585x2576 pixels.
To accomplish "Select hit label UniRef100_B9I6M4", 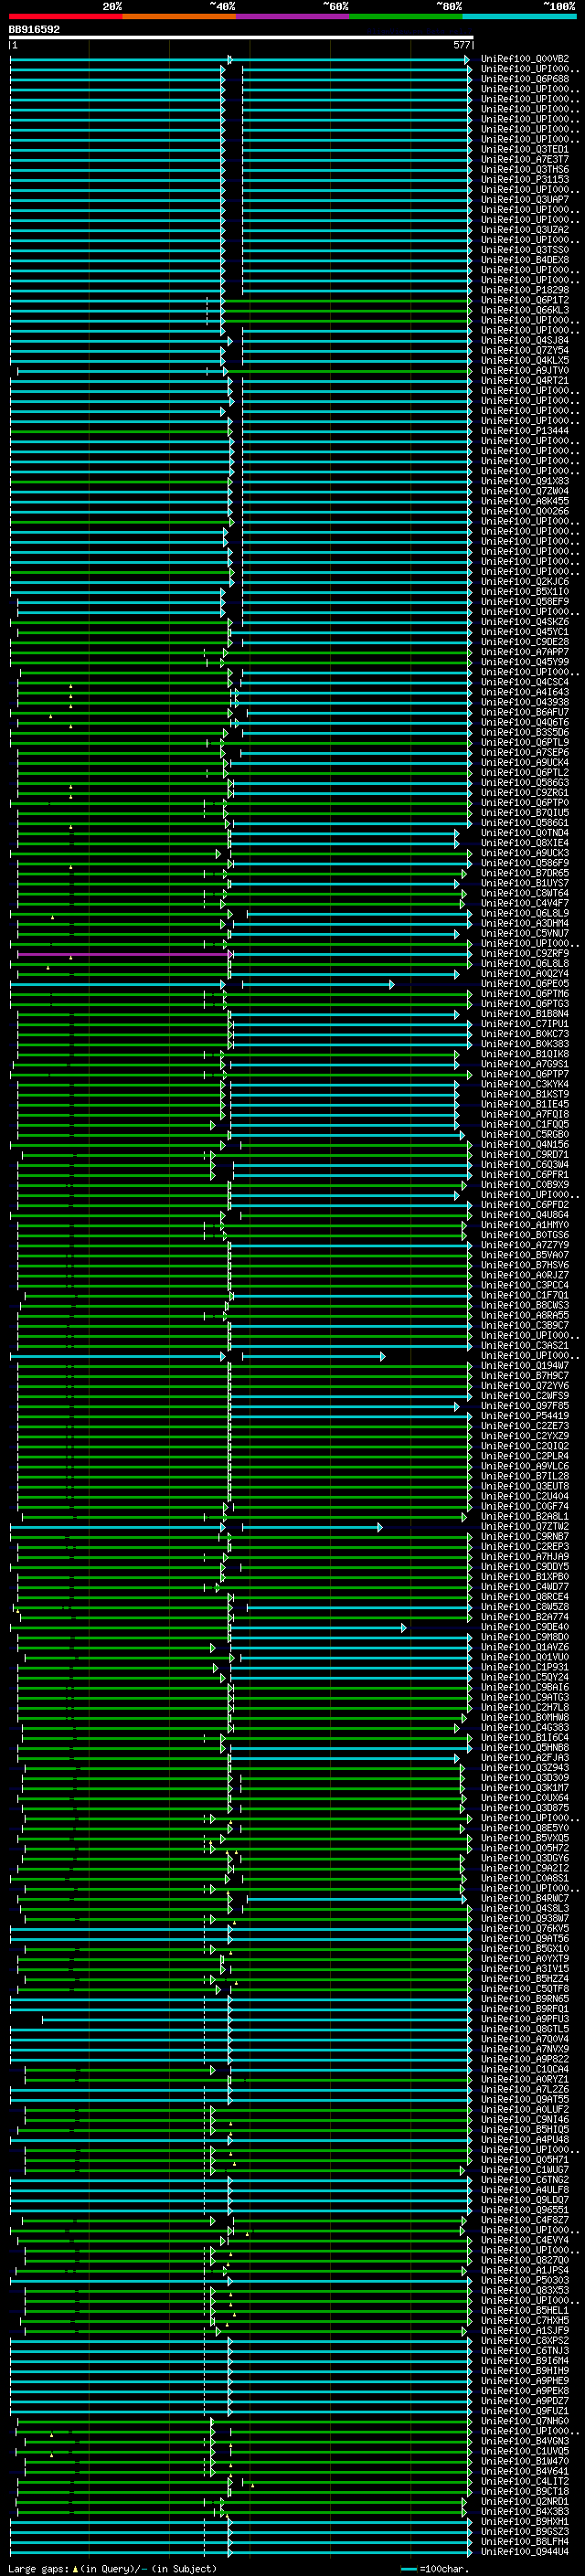I will 525,2361.
